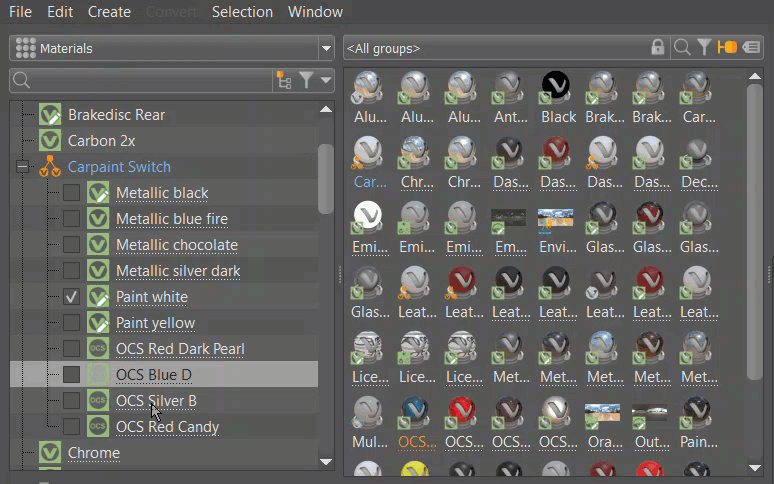Select the 'OCS Silver B' material label
Image resolution: width=774 pixels, height=484 pixels.
point(156,401)
